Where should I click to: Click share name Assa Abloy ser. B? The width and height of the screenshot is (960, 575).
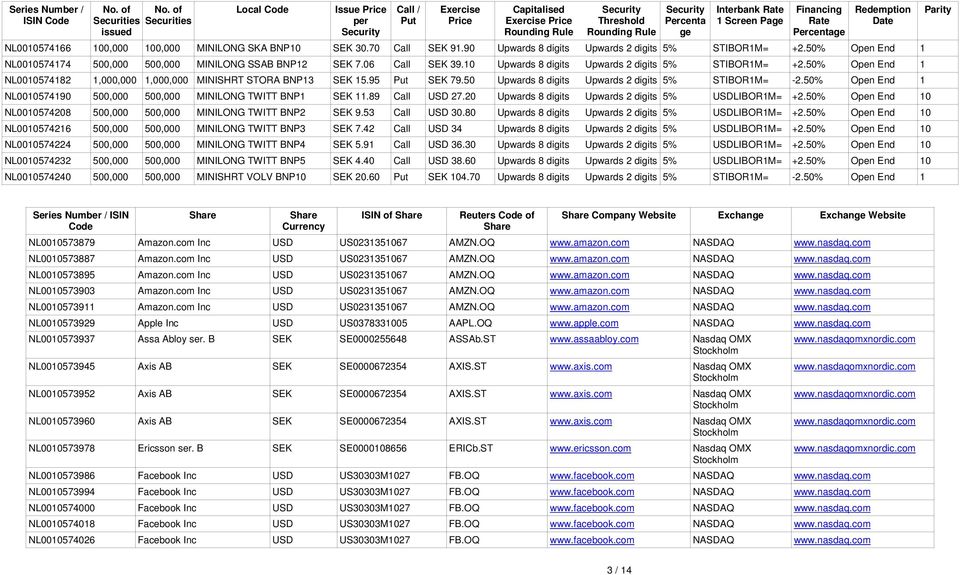176,339
